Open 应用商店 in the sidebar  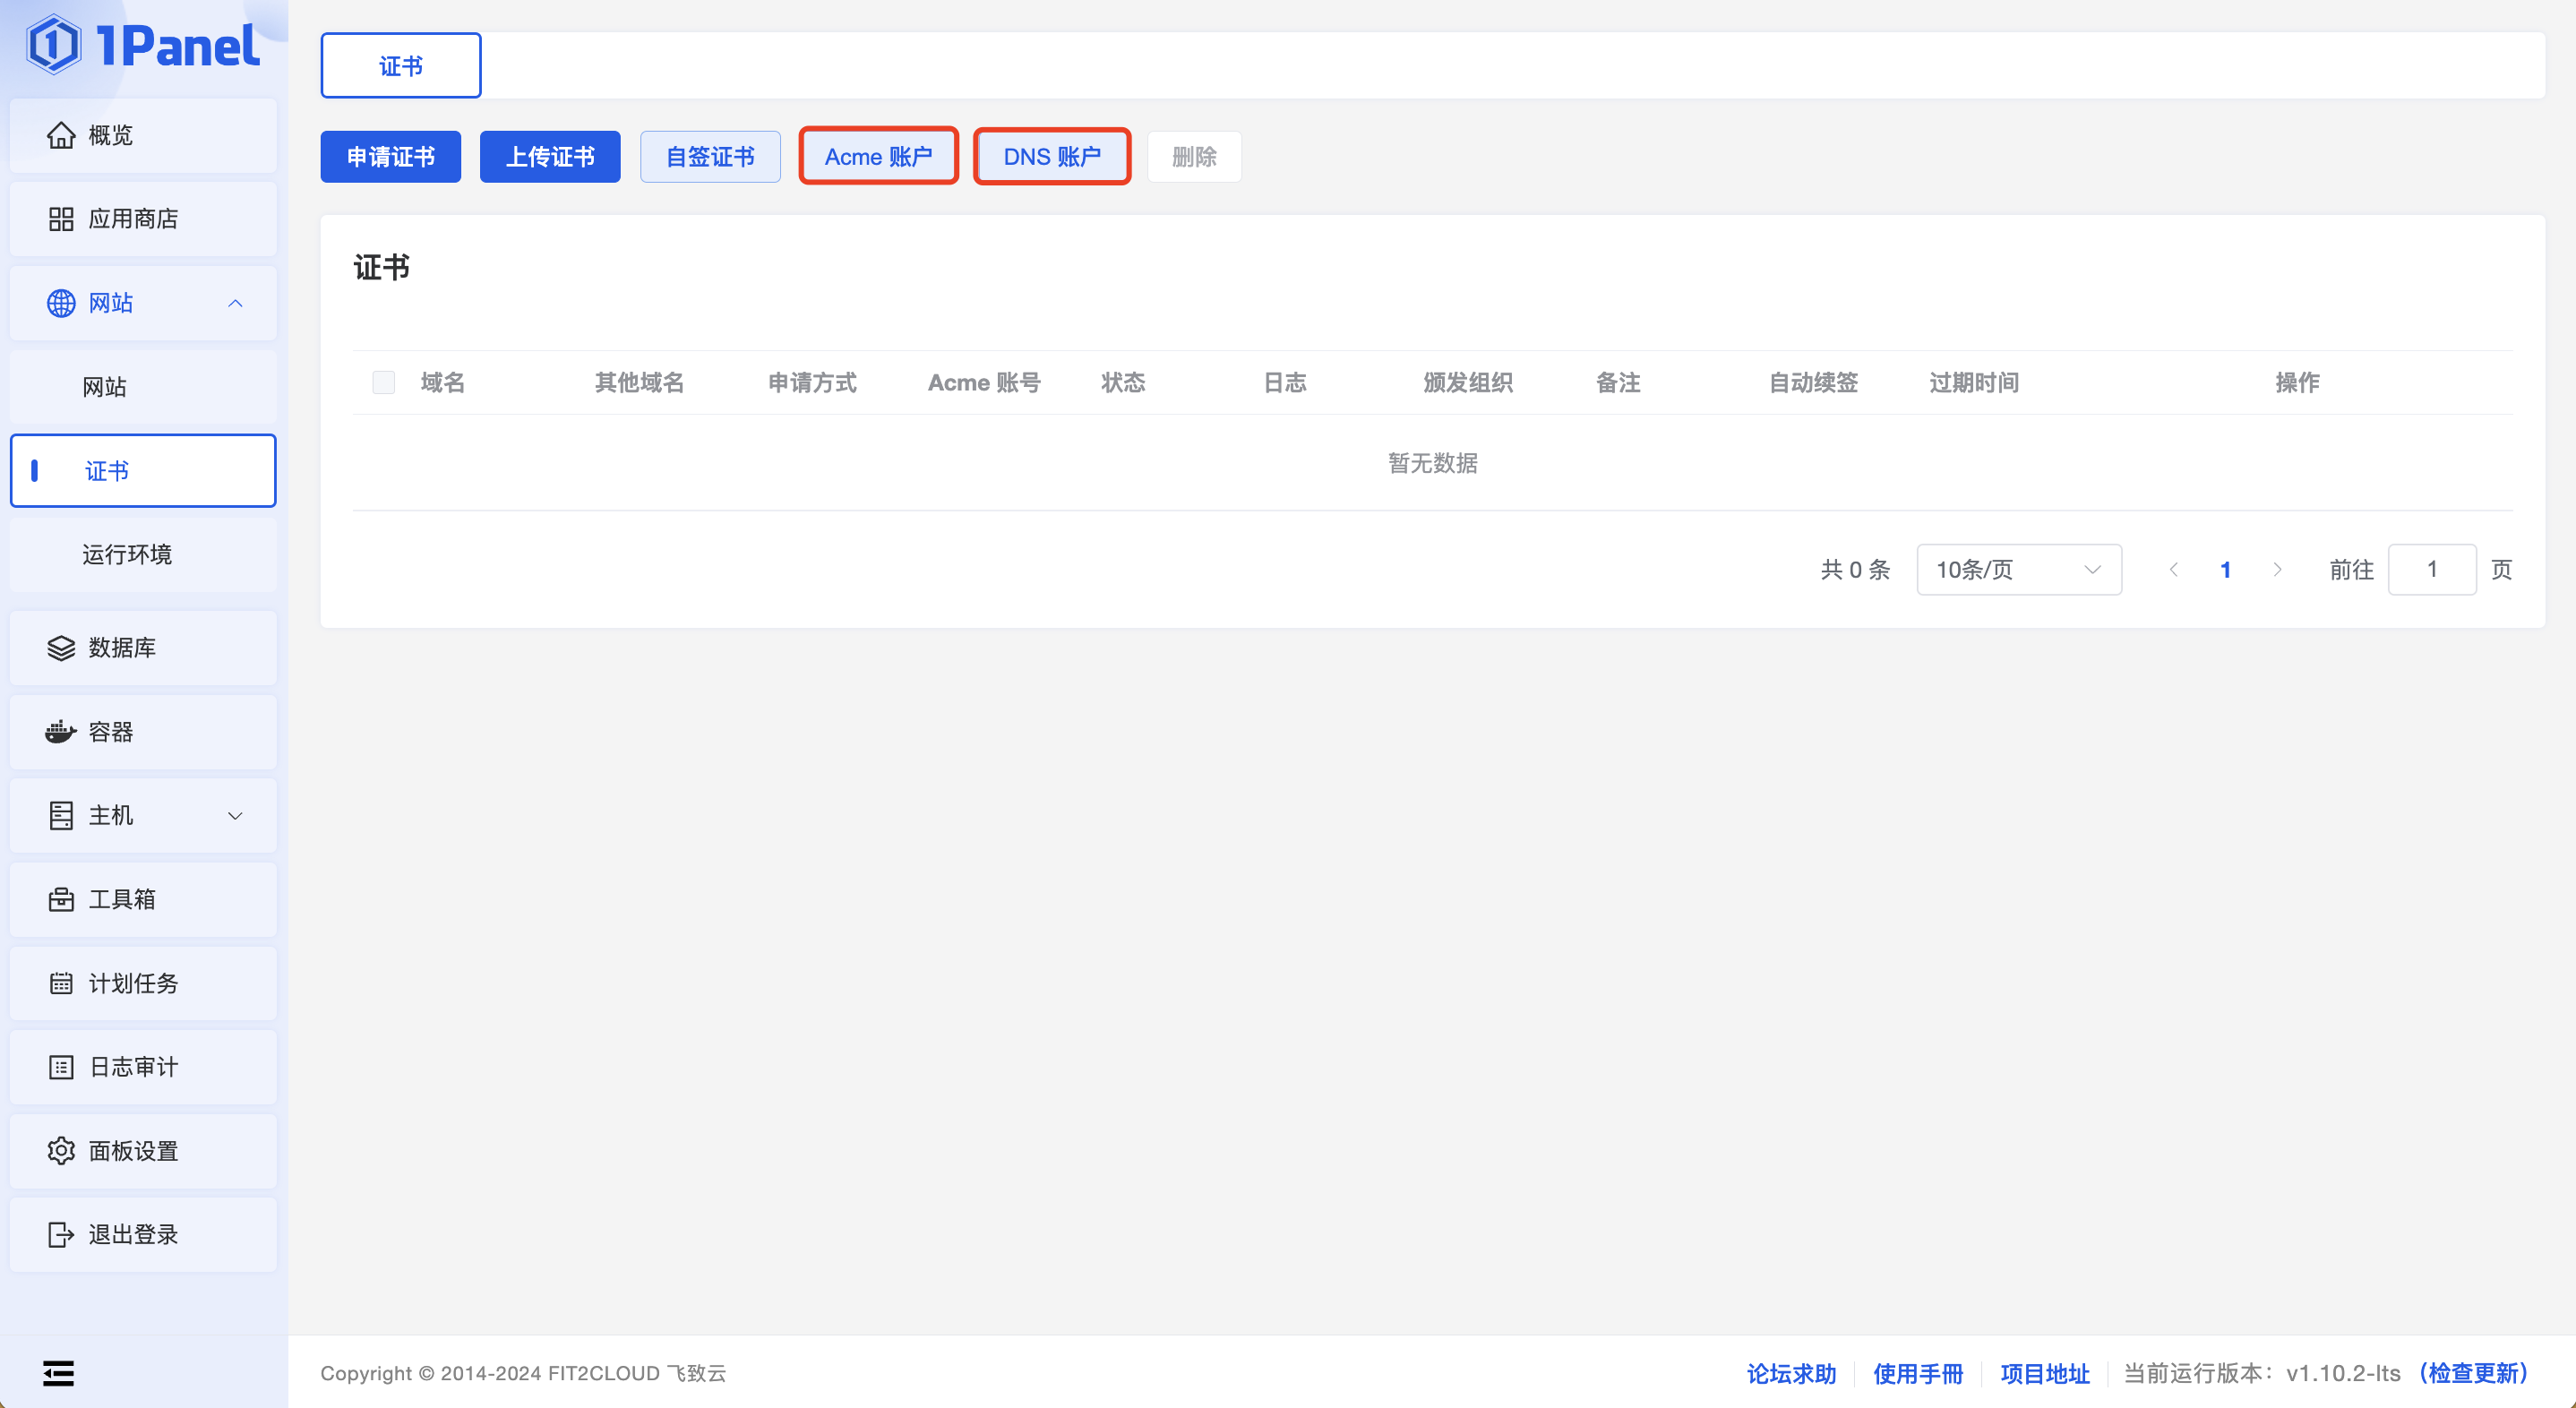[x=143, y=219]
